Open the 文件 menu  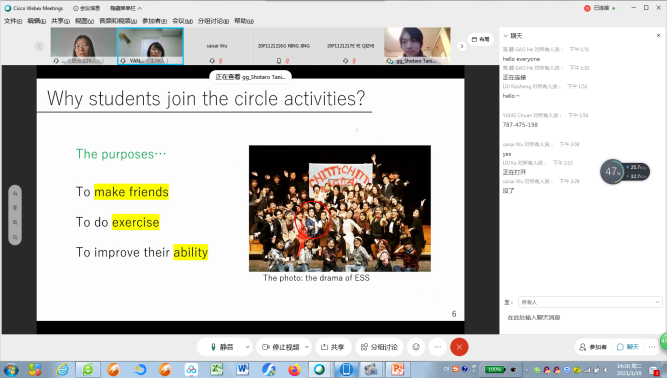(x=13, y=21)
